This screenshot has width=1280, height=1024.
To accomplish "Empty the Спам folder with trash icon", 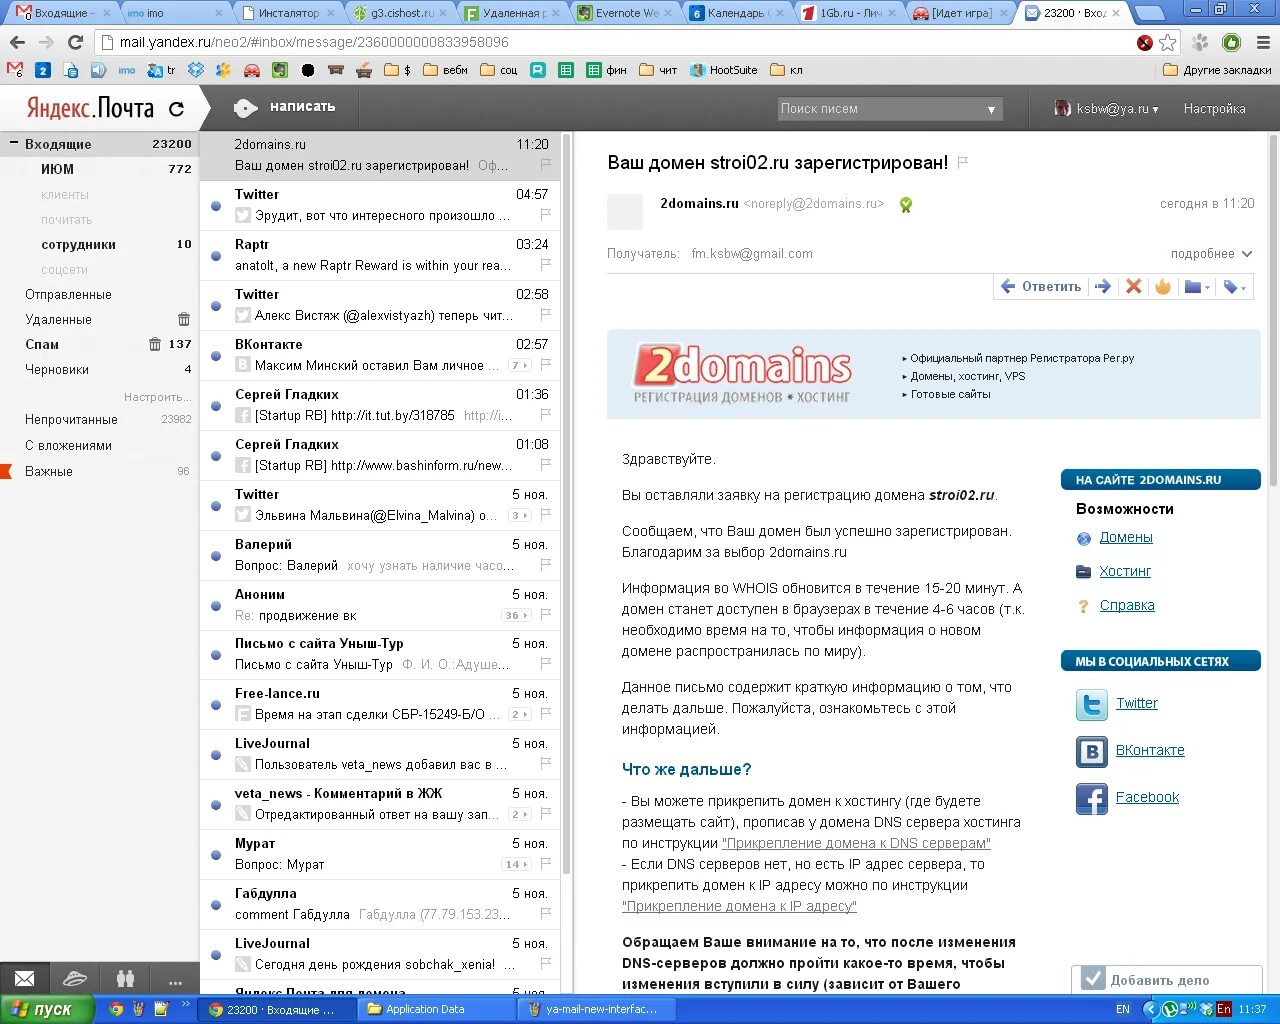I will tap(155, 344).
